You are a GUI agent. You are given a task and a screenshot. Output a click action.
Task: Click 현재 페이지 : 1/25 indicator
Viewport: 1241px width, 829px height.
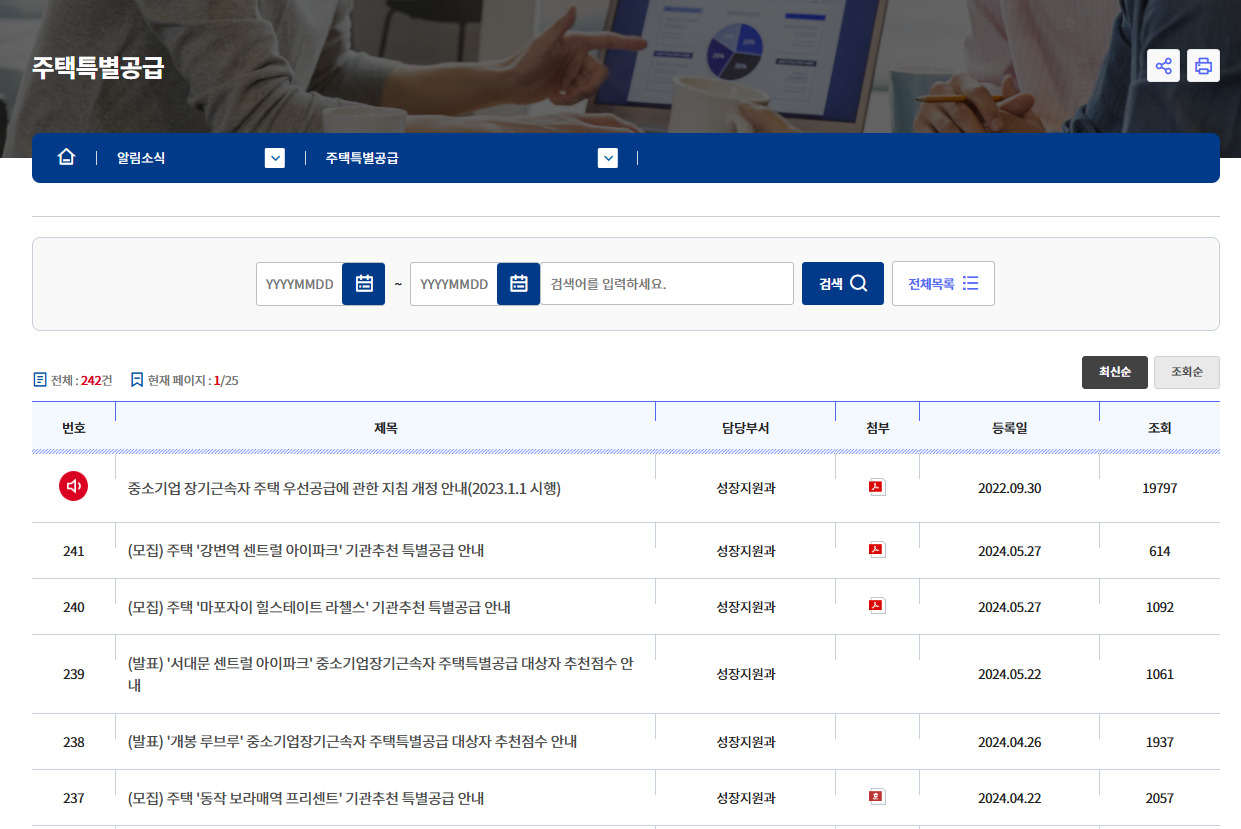184,380
